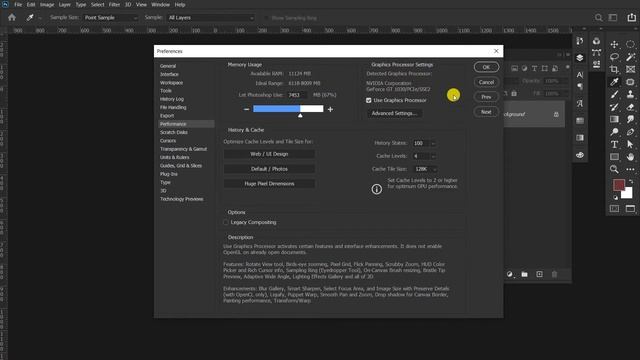
Task: Select the Clone Stamp tool
Action: (x=630, y=94)
